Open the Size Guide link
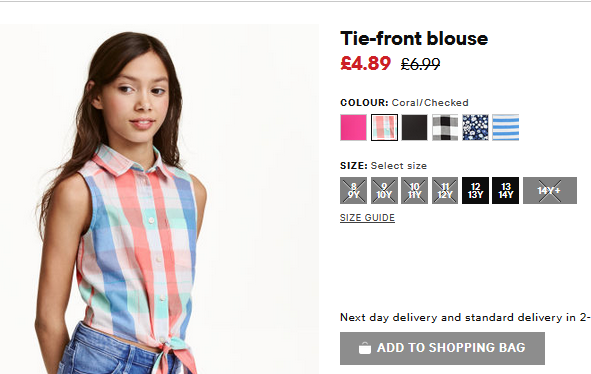The height and width of the screenshot is (374, 591). click(367, 218)
